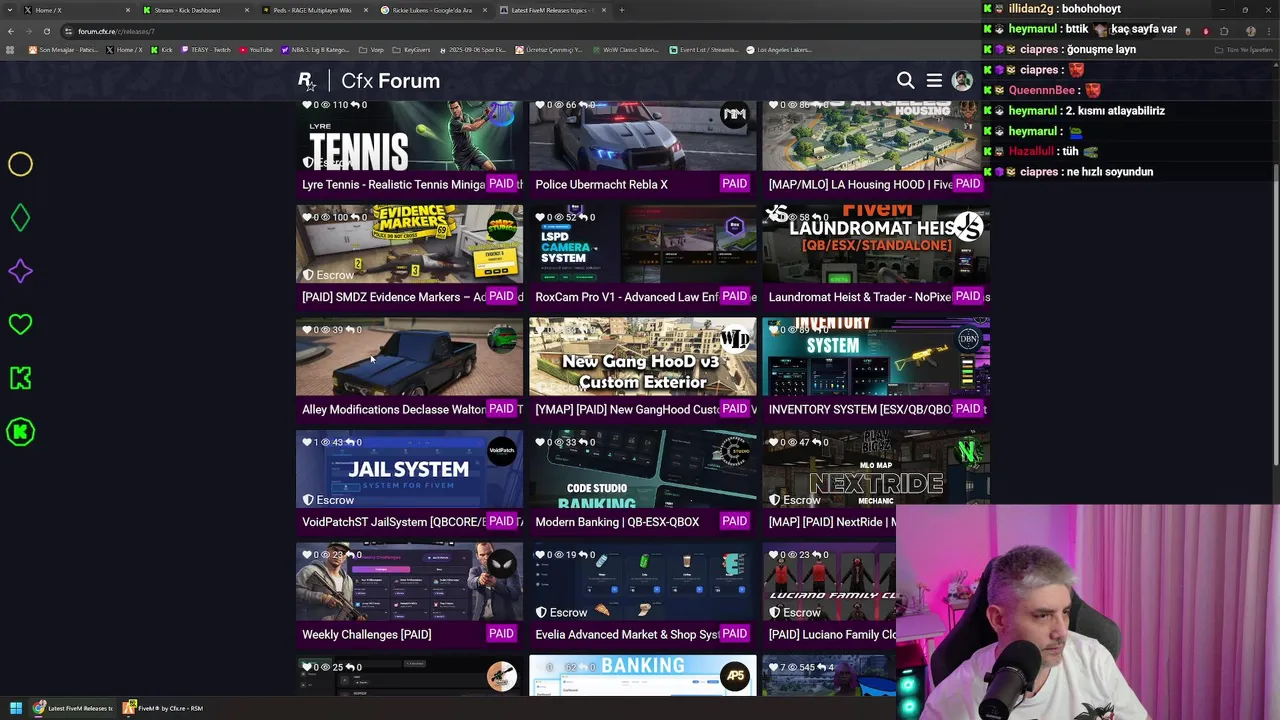The image size is (1280, 720).
Task: Close the Latest FiveM Releases topics tab
Action: [x=604, y=10]
